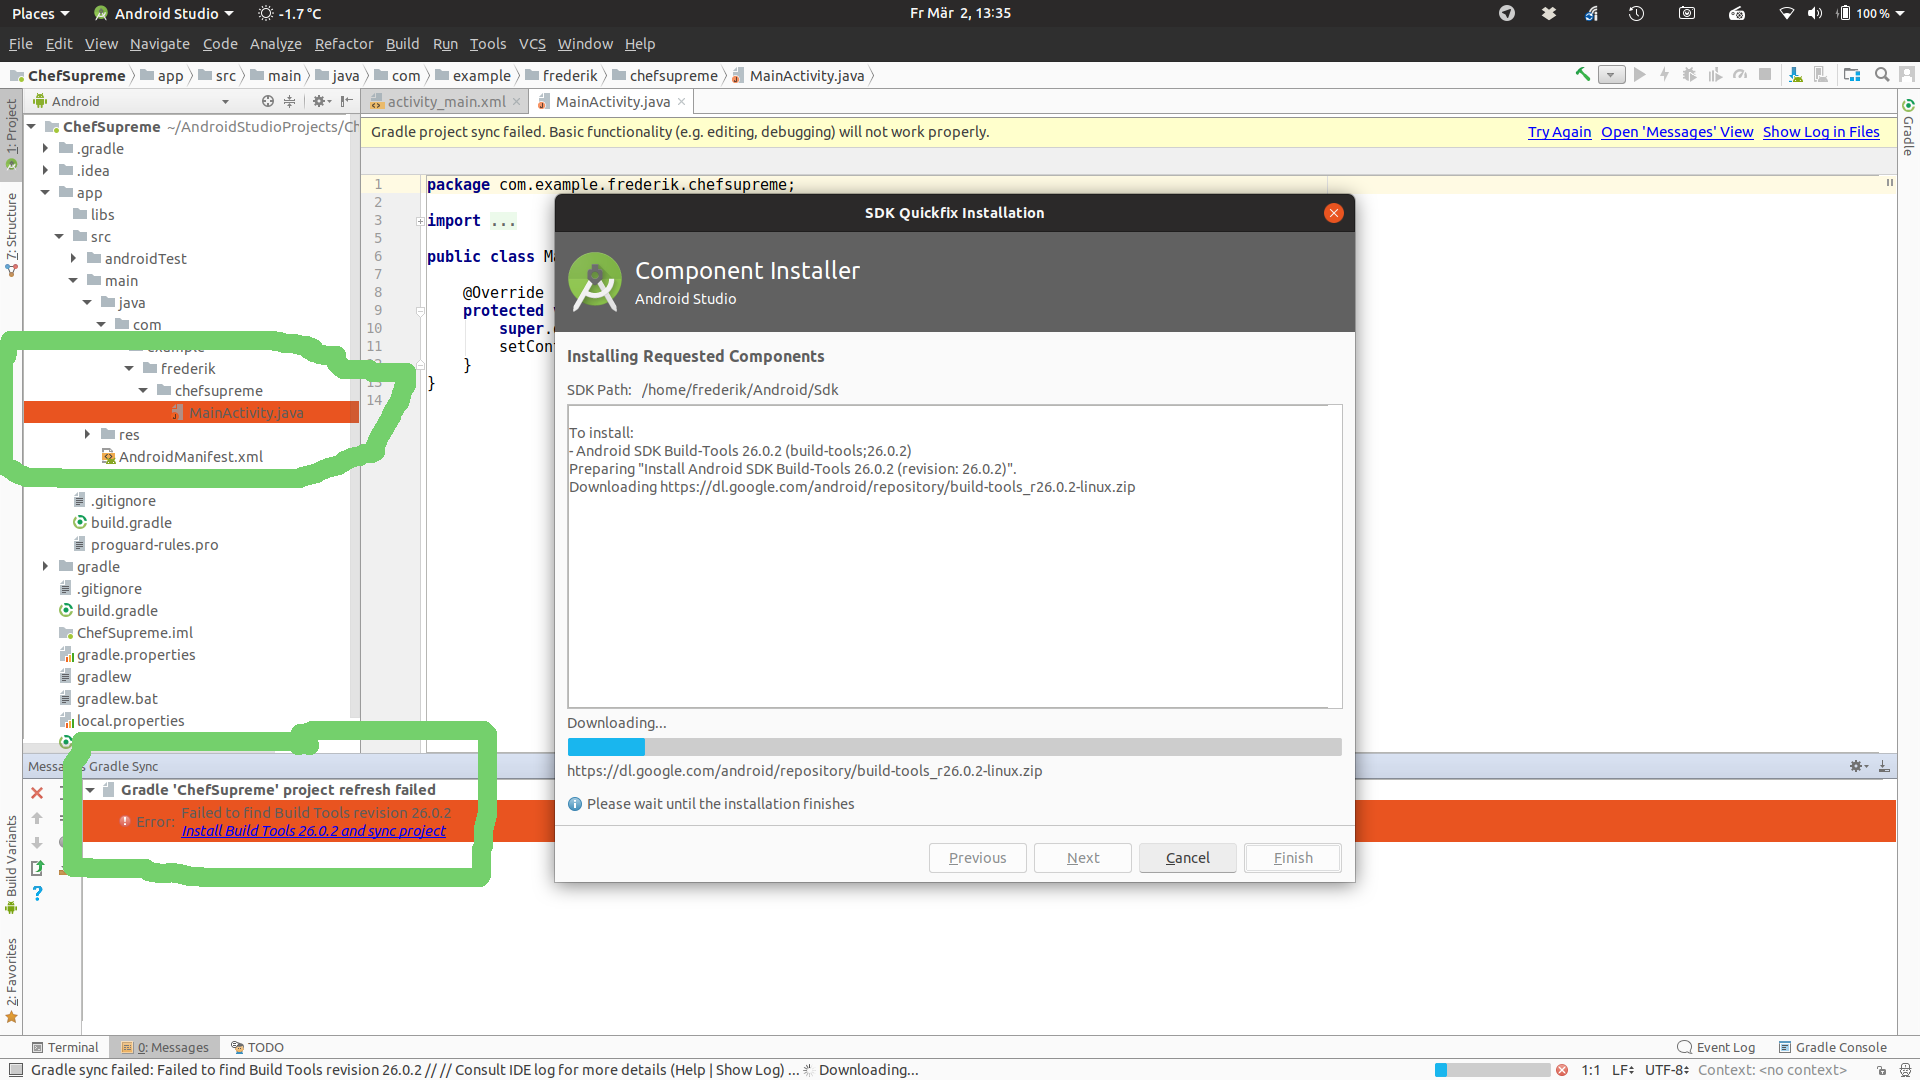Toggle the Project tool window side tab
The image size is (1920, 1080).
click(x=11, y=130)
